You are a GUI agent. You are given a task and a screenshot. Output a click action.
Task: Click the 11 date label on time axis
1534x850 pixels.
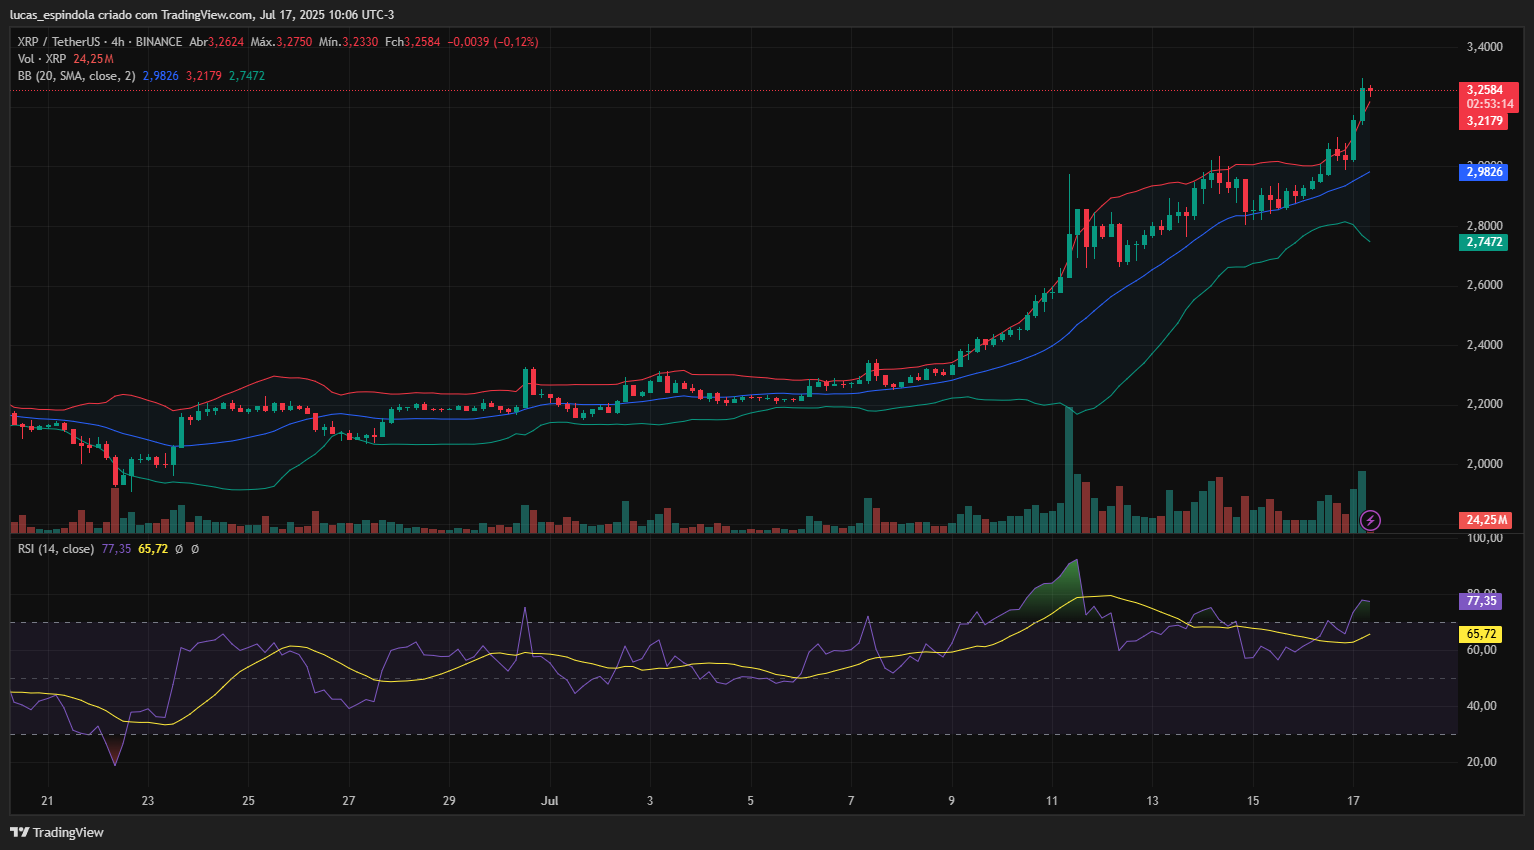click(x=1052, y=801)
